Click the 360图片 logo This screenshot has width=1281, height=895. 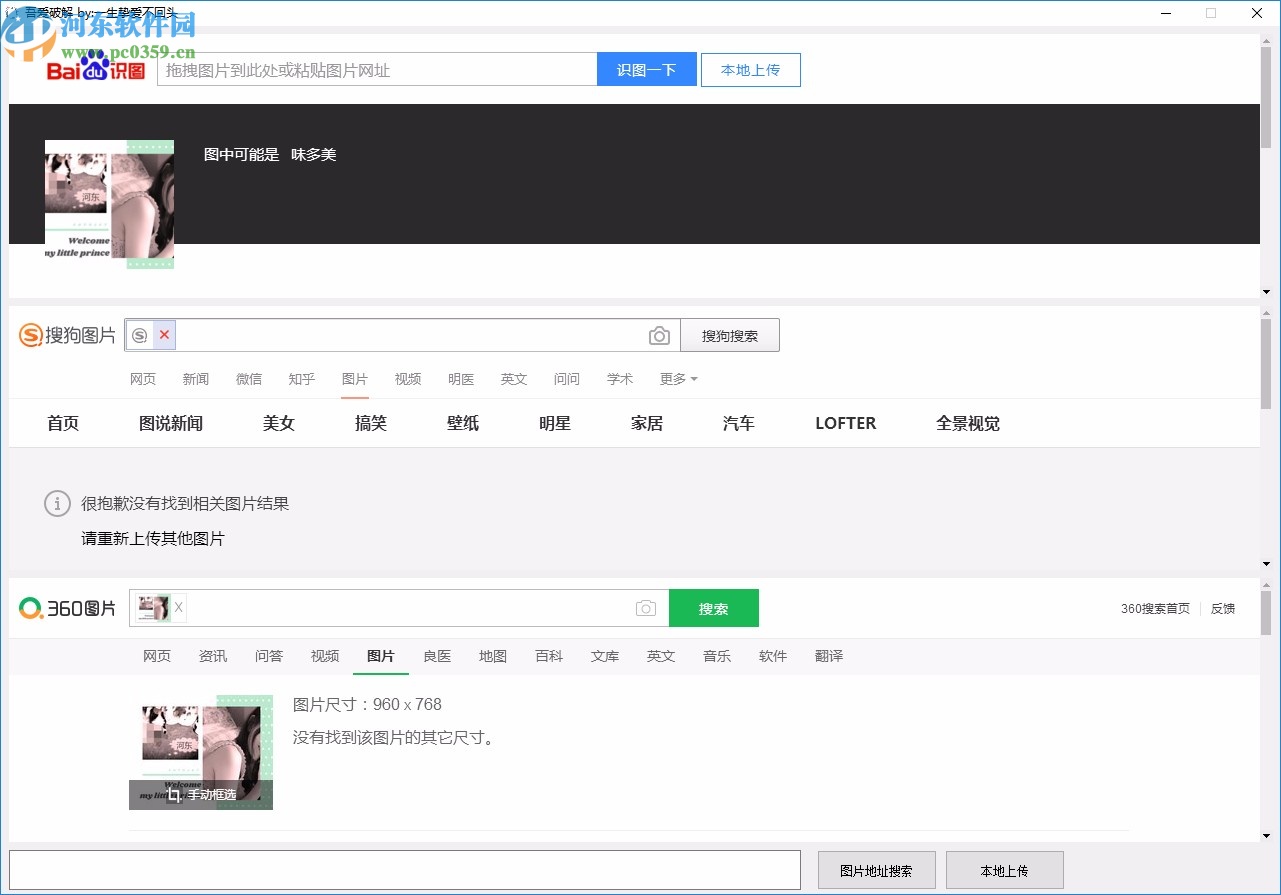pyautogui.click(x=66, y=607)
